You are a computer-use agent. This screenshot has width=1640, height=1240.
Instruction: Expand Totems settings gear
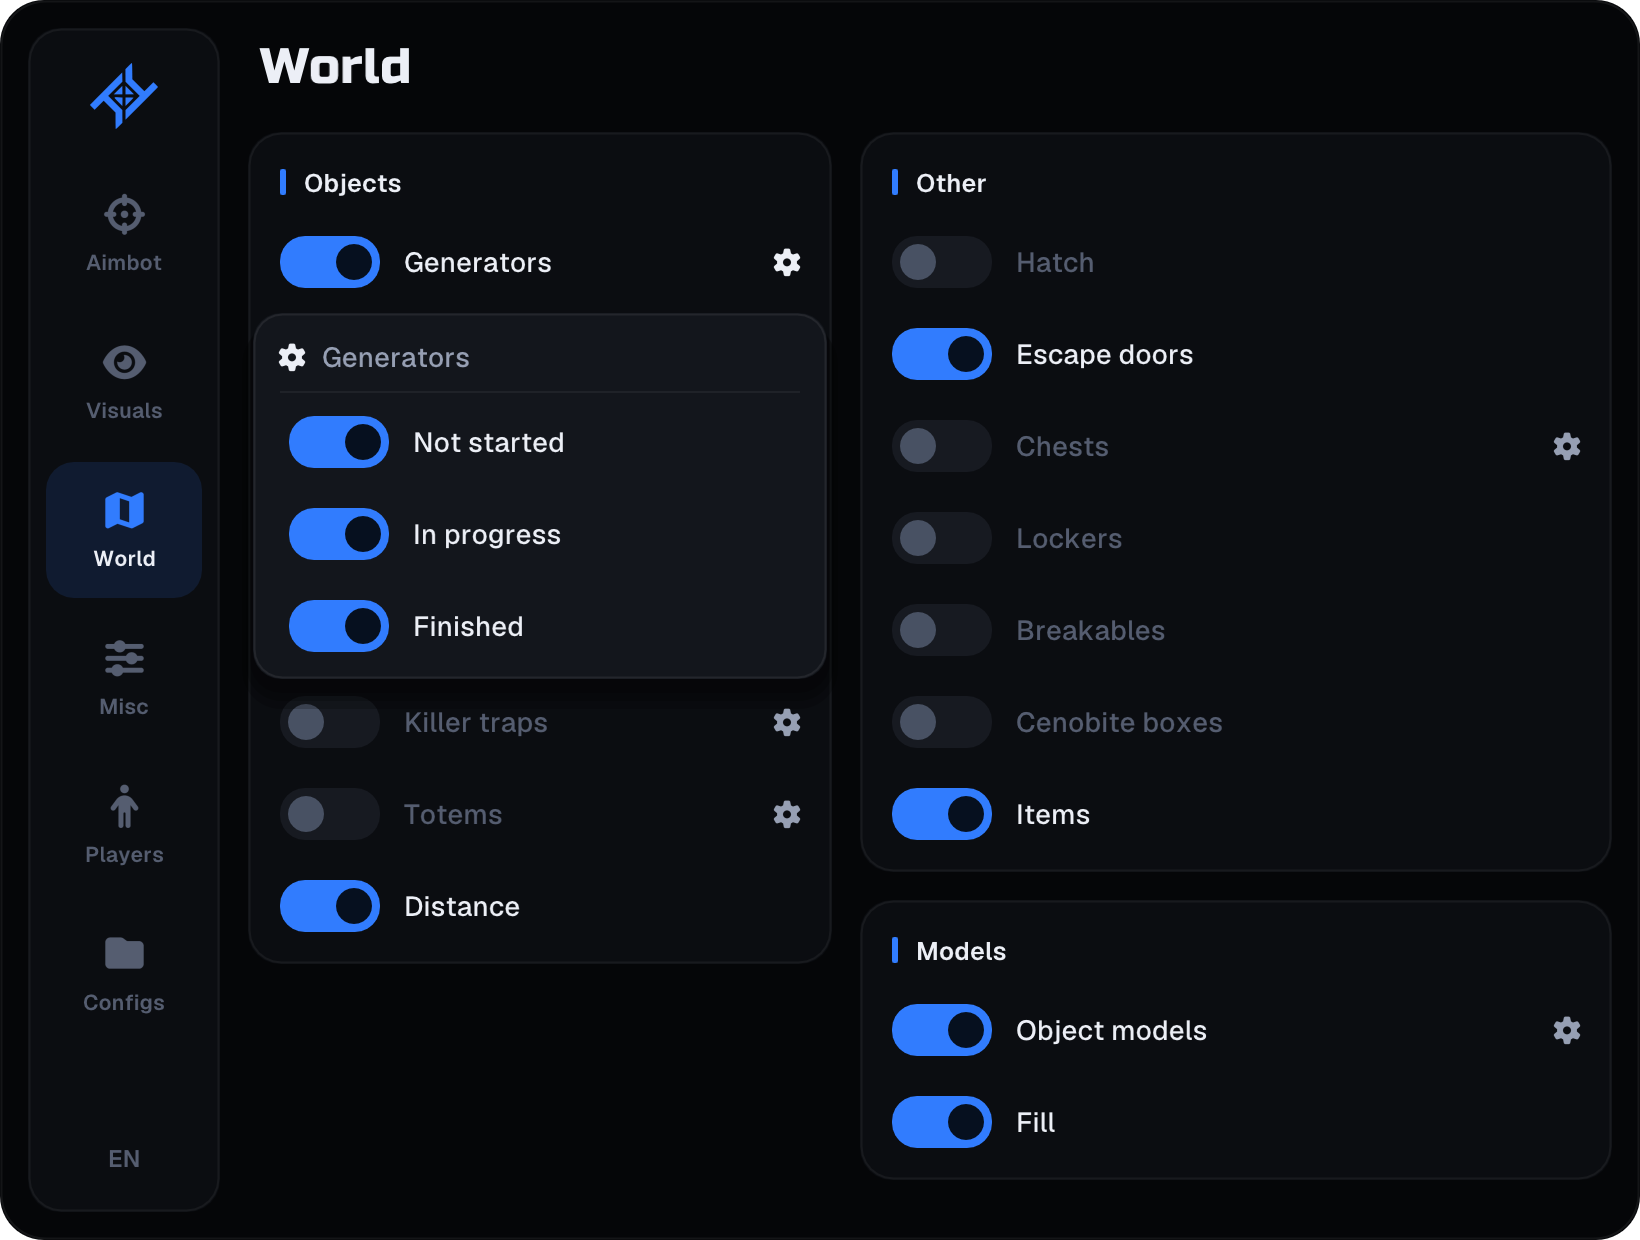click(x=787, y=814)
